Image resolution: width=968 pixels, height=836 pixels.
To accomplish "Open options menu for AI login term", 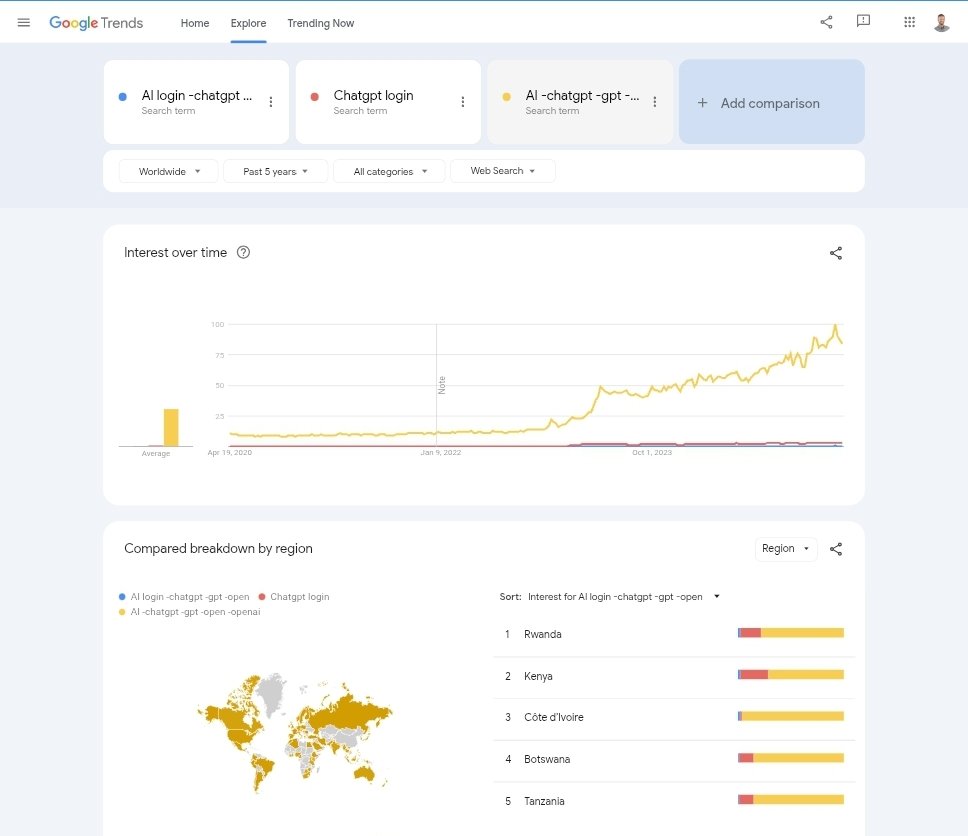I will pos(270,102).
